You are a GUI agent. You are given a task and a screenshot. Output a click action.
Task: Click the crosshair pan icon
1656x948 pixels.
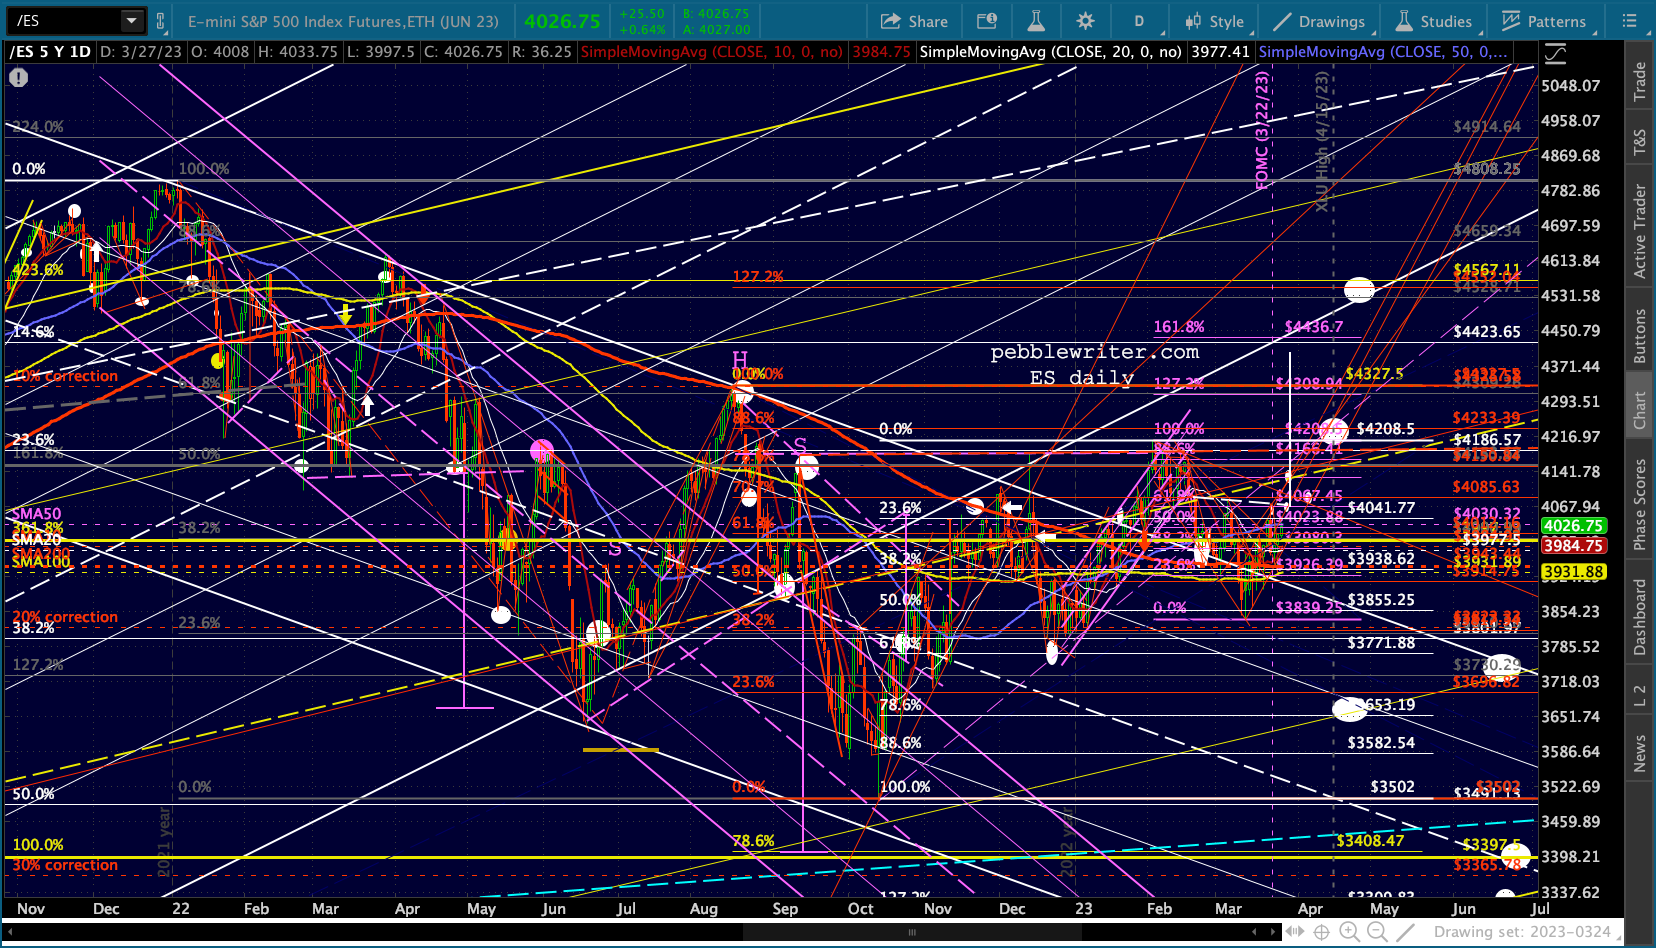coord(1321,932)
